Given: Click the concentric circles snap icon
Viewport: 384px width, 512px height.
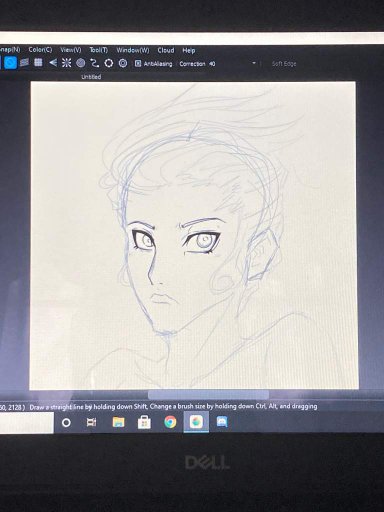Looking at the screenshot, I should 123,63.
